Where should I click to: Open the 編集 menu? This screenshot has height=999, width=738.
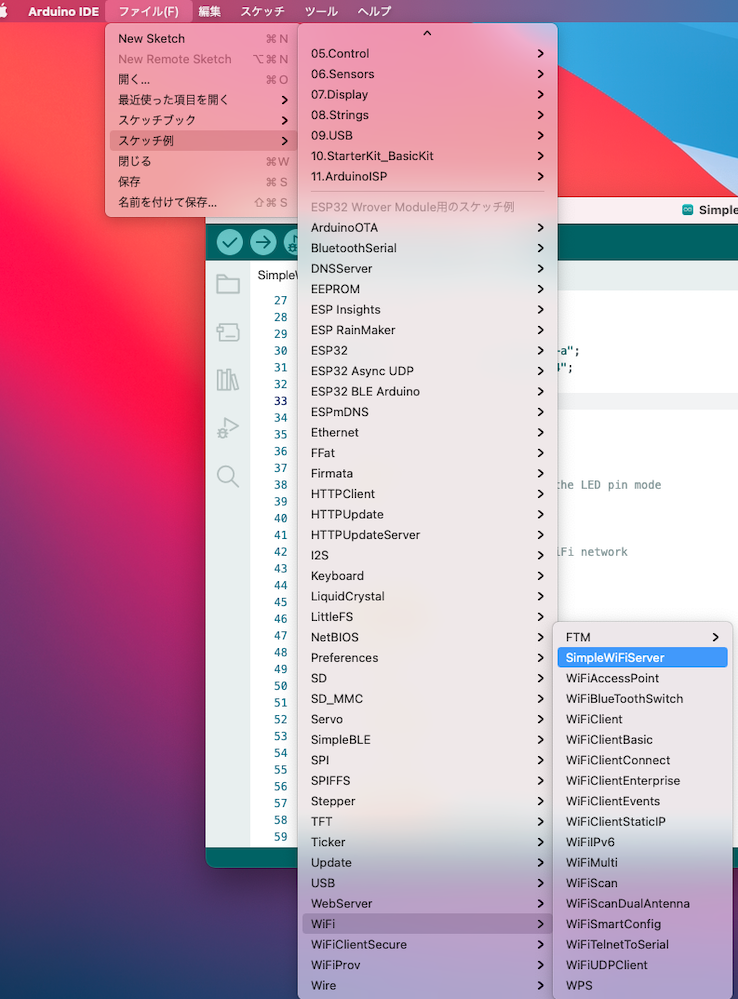click(x=209, y=11)
